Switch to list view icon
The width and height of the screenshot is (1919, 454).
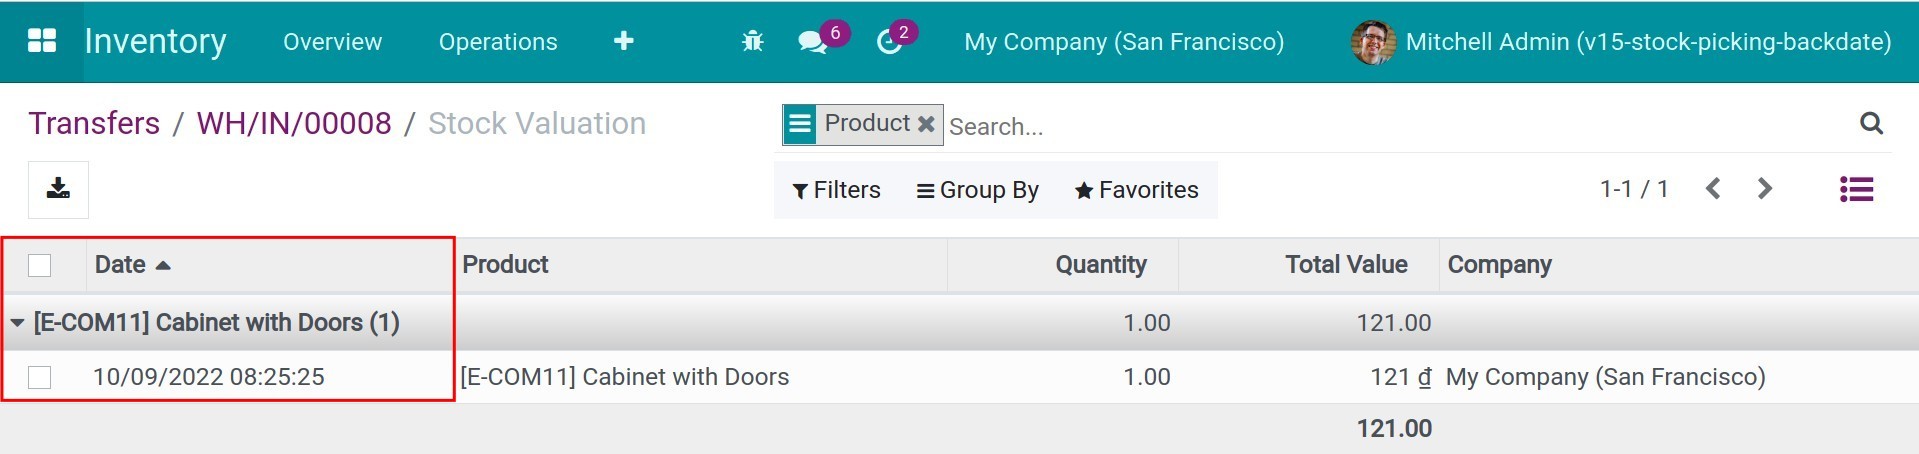1856,189
